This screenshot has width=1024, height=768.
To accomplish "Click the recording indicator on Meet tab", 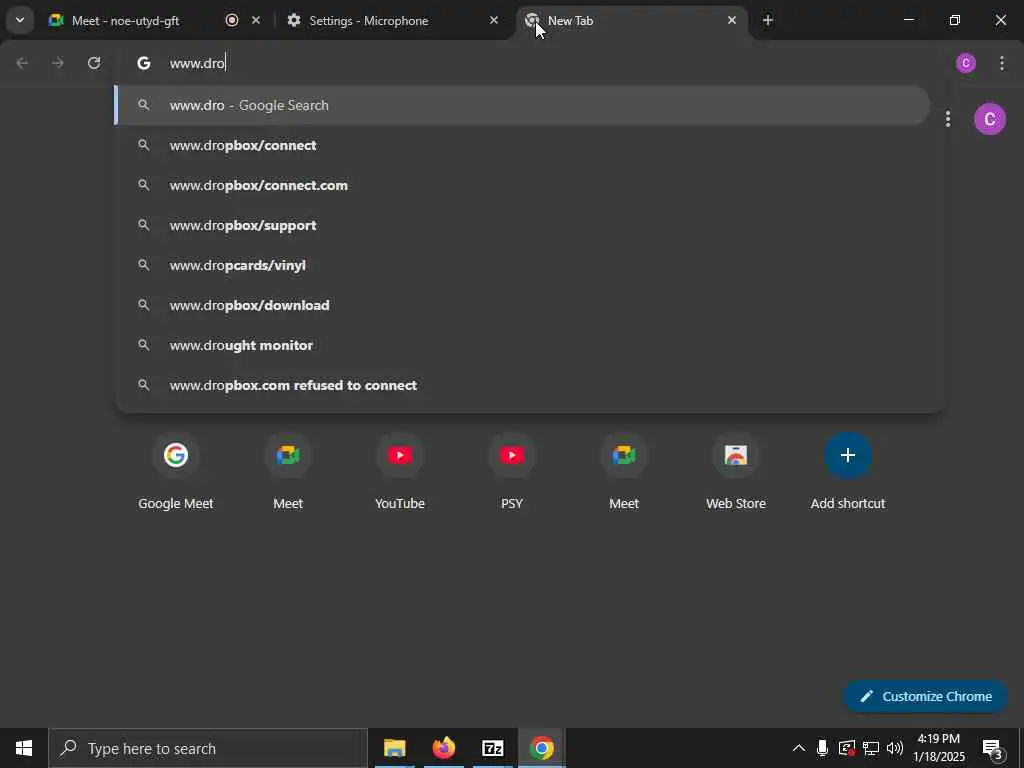I will 232,20.
